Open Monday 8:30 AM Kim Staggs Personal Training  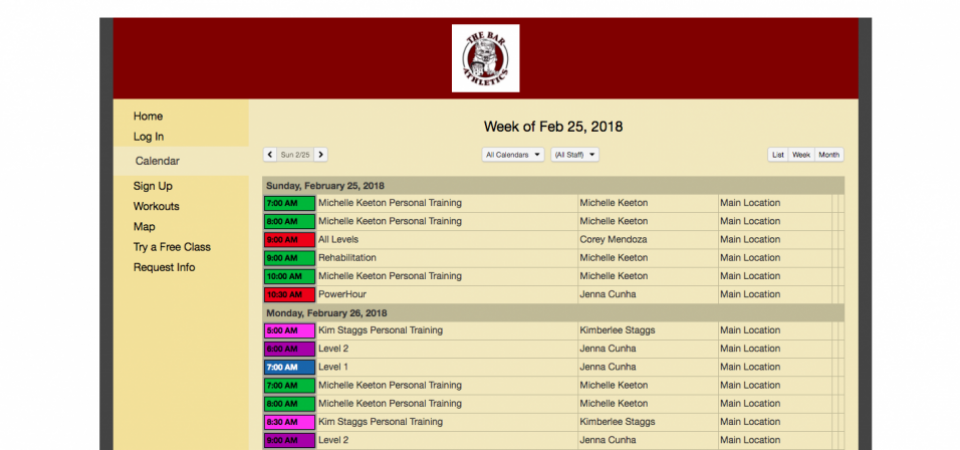click(x=380, y=422)
